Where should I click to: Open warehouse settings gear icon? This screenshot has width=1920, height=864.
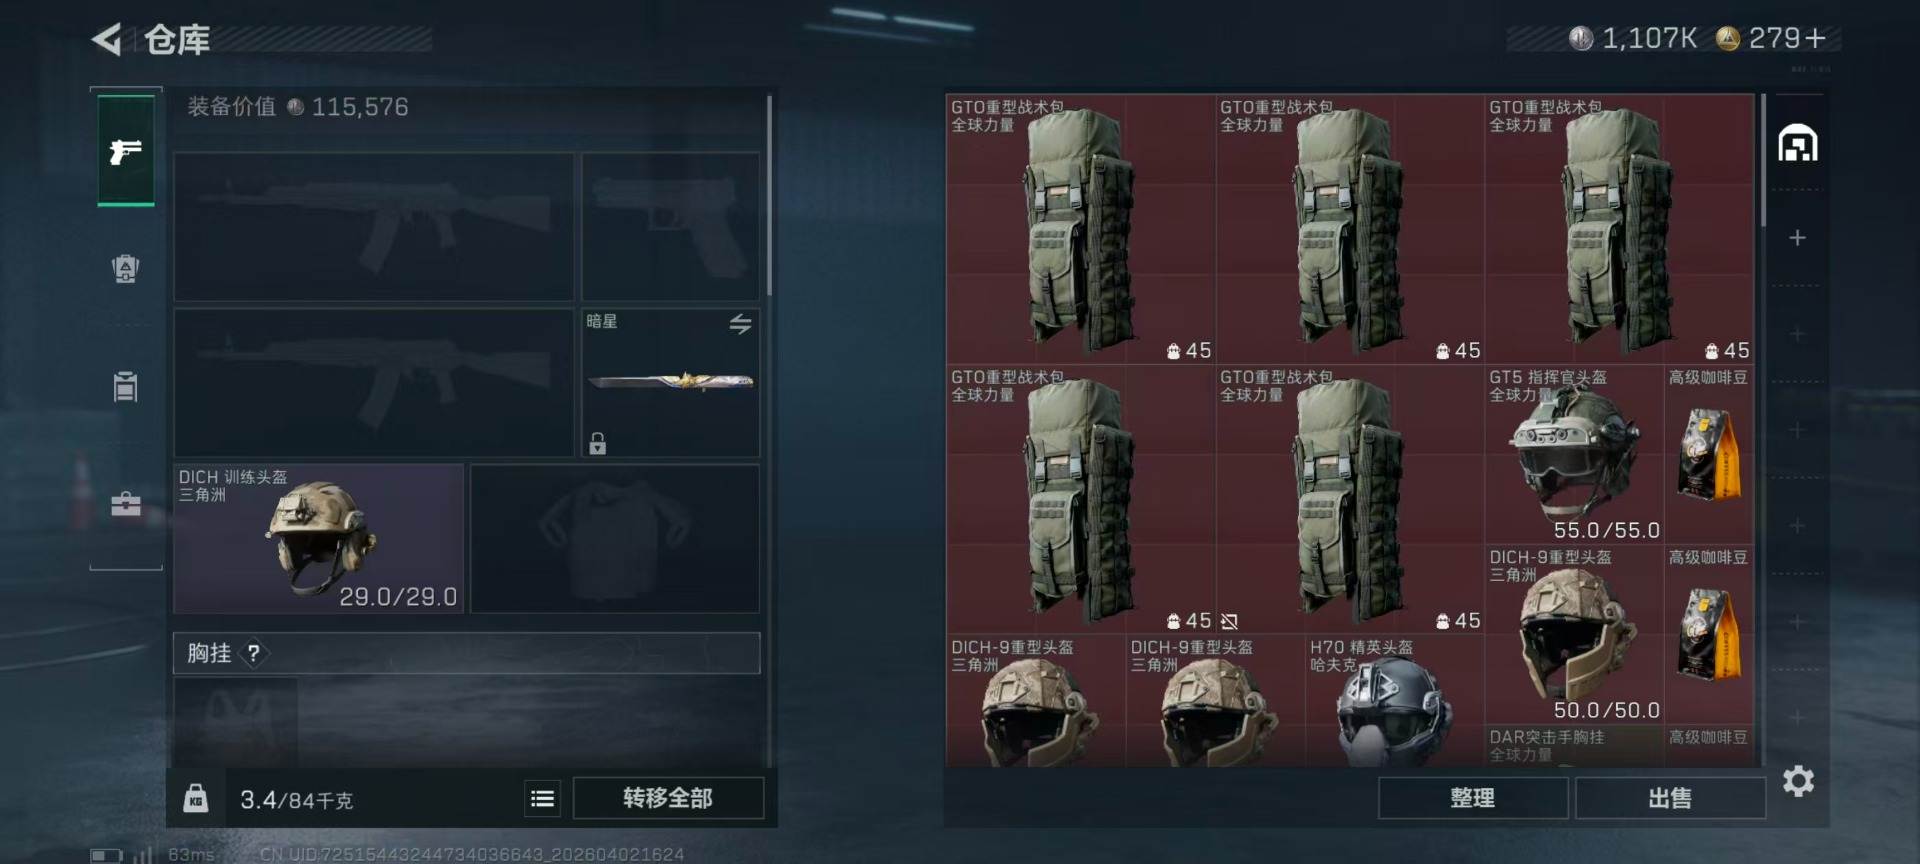pos(1798,781)
